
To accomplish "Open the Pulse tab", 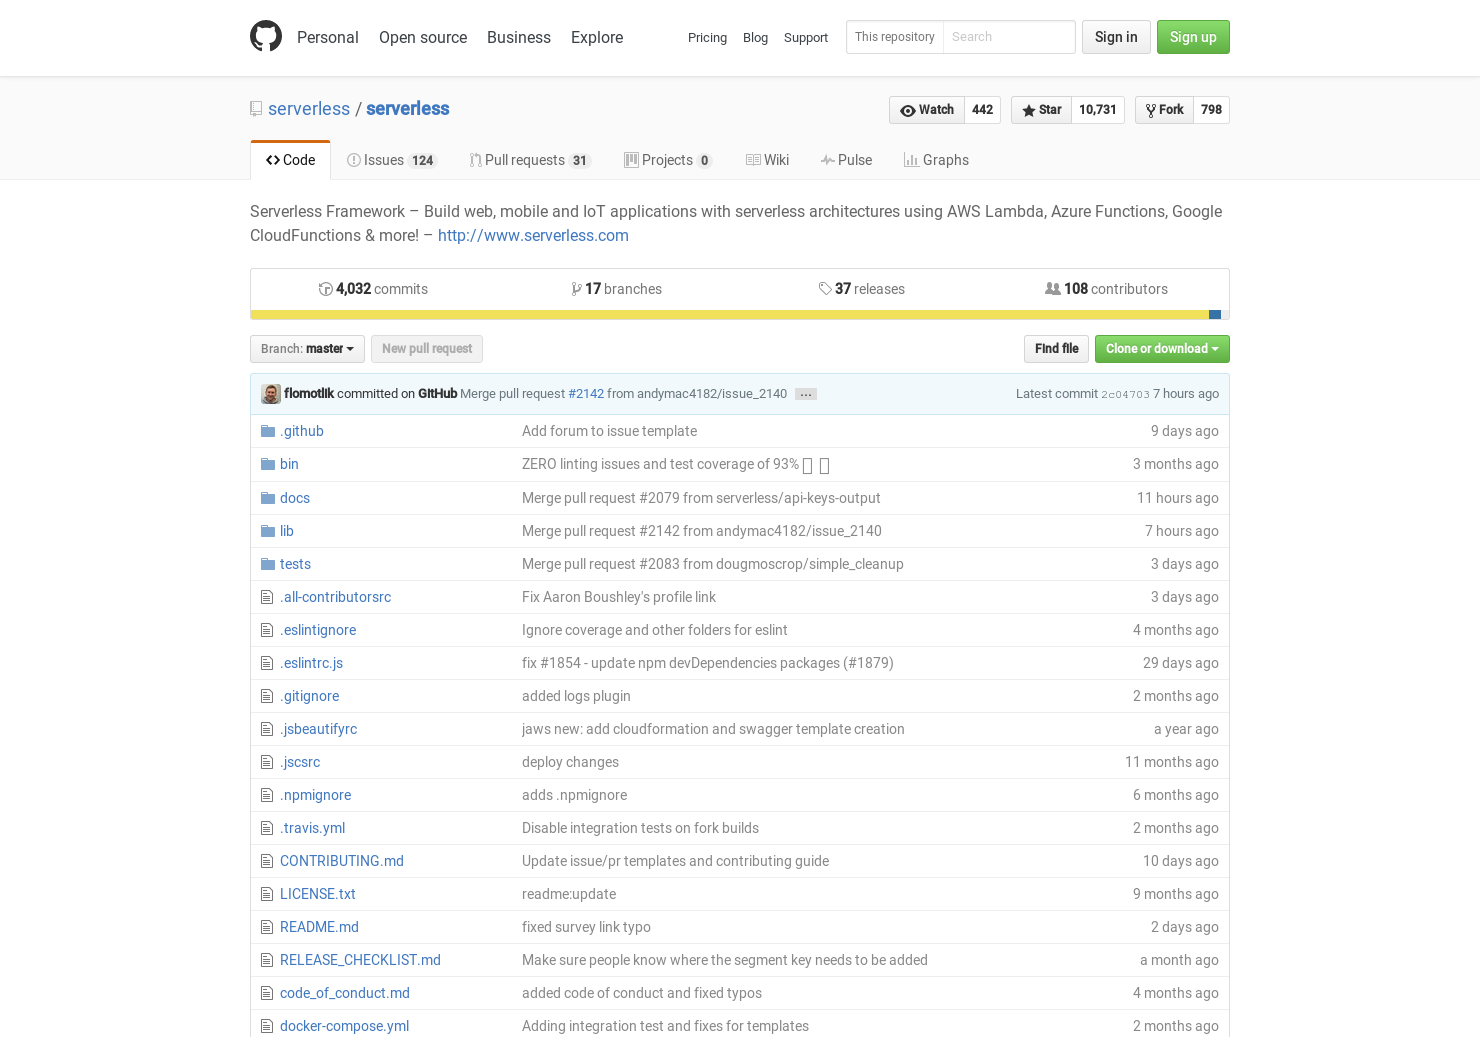I will 846,160.
